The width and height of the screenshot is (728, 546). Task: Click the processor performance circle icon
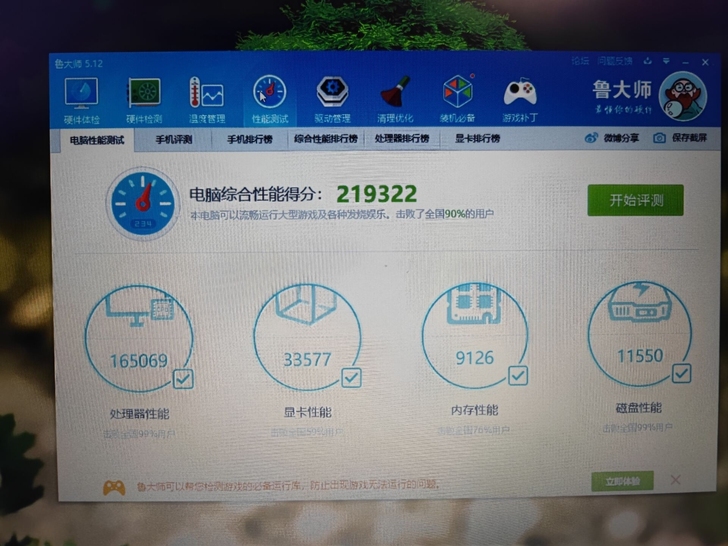(139, 339)
